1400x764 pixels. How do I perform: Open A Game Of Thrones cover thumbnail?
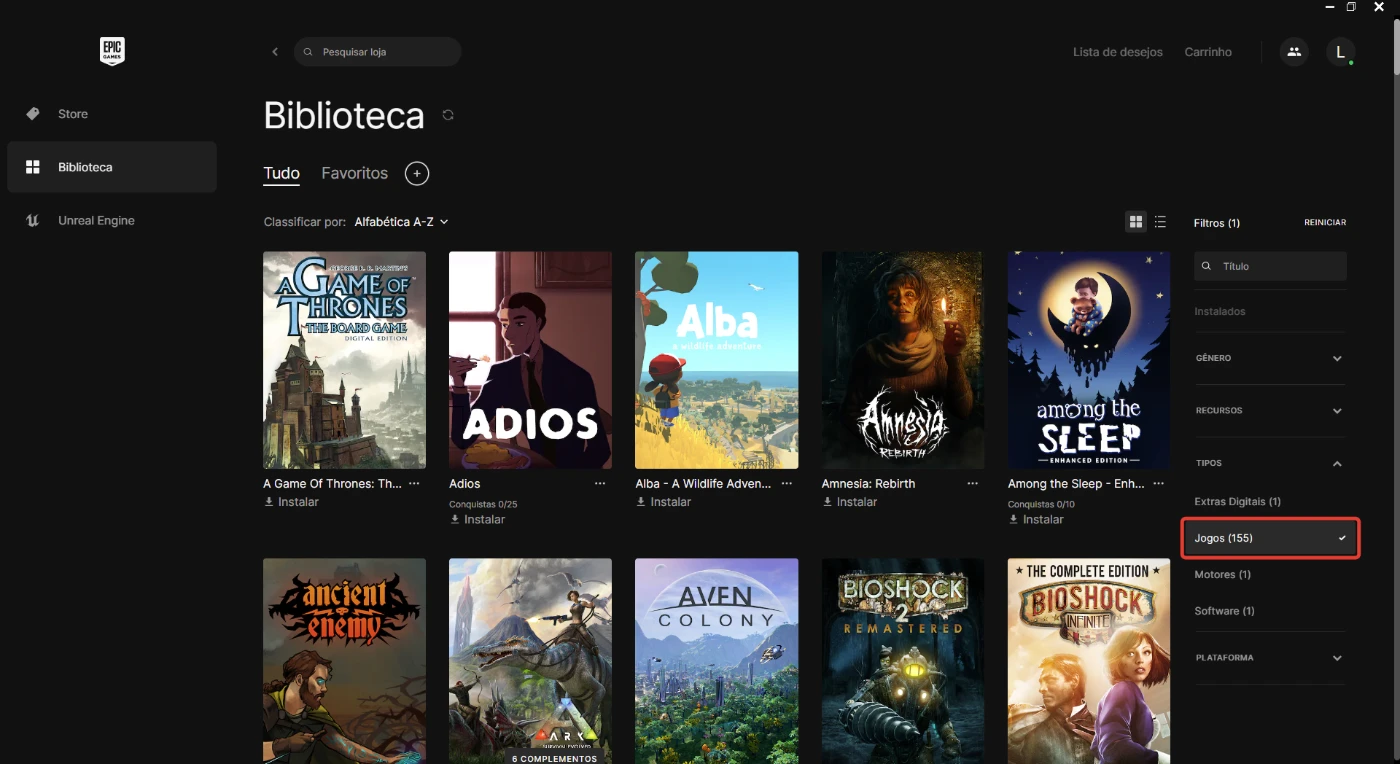click(344, 360)
